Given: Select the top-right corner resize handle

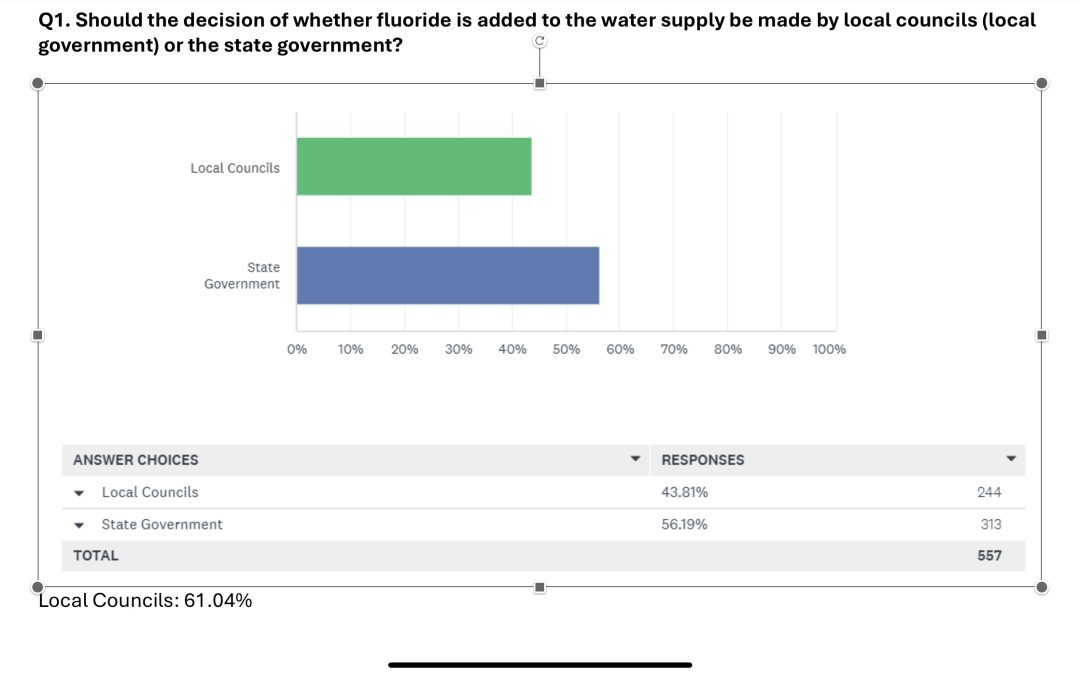Looking at the screenshot, I should (1042, 83).
